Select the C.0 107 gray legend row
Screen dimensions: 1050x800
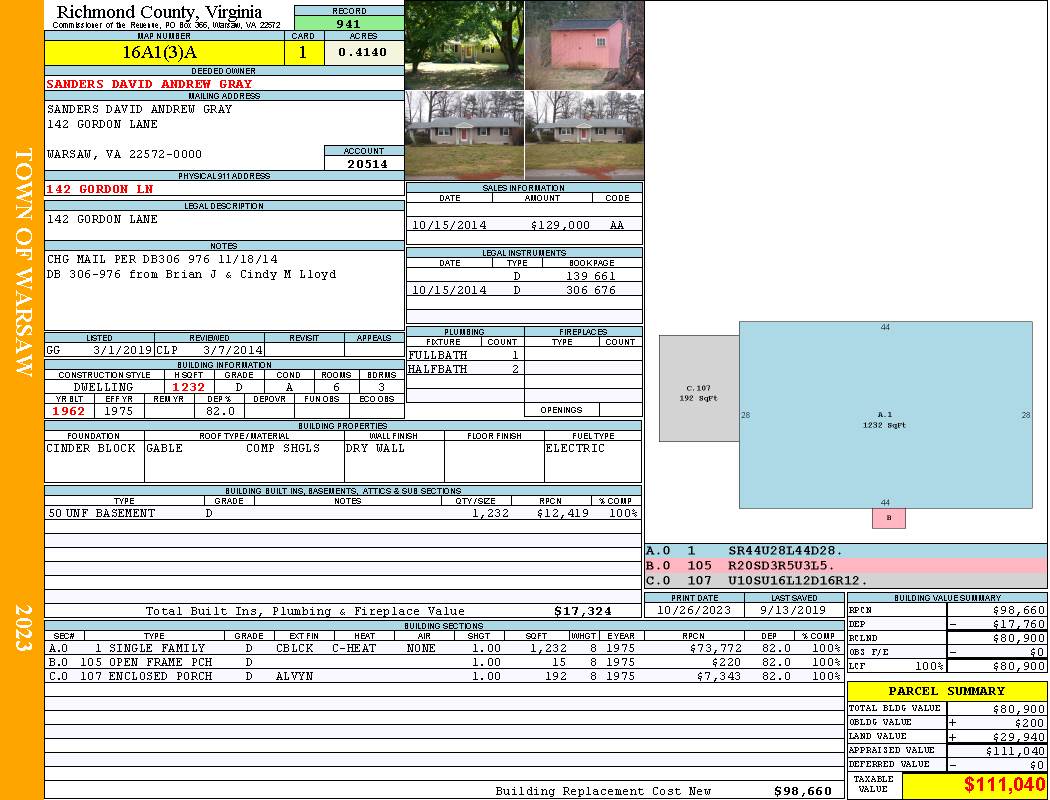845,580
